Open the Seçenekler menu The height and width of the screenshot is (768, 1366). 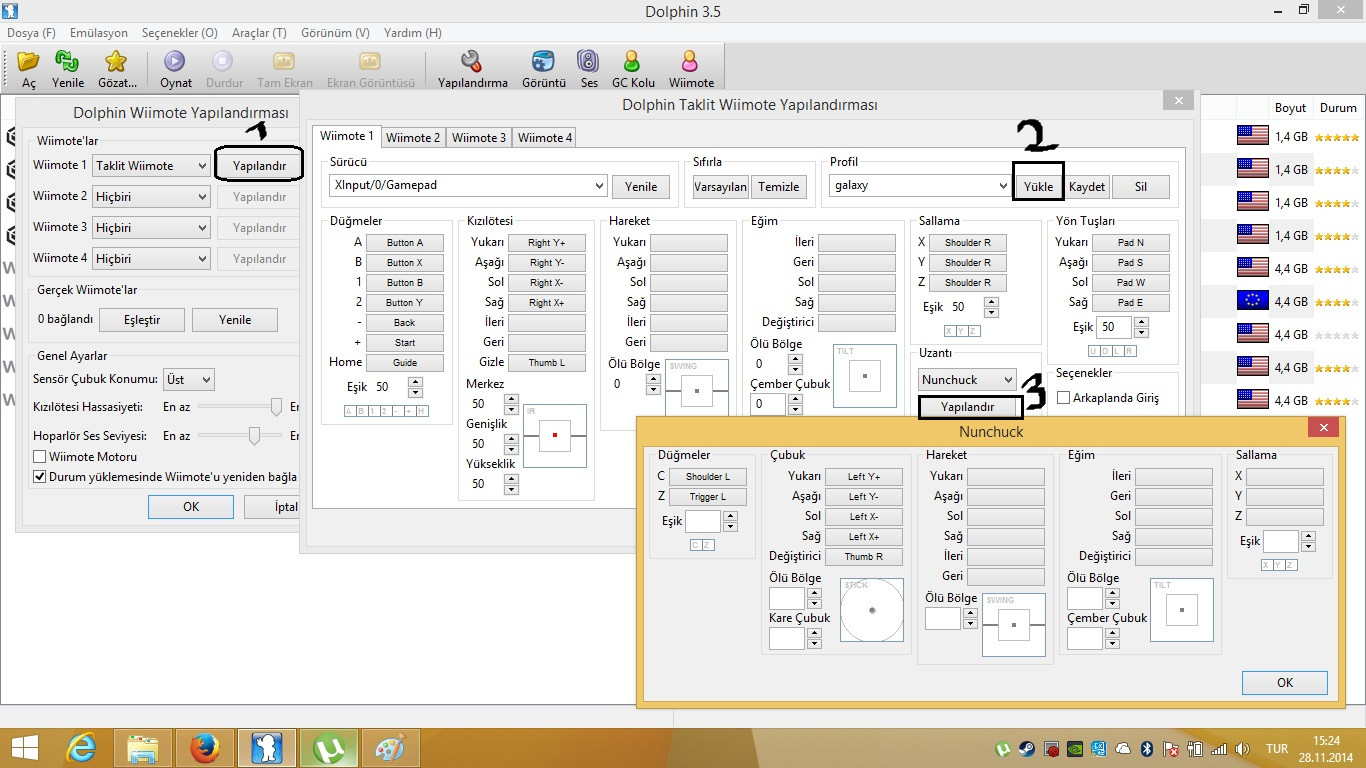pyautogui.click(x=179, y=33)
